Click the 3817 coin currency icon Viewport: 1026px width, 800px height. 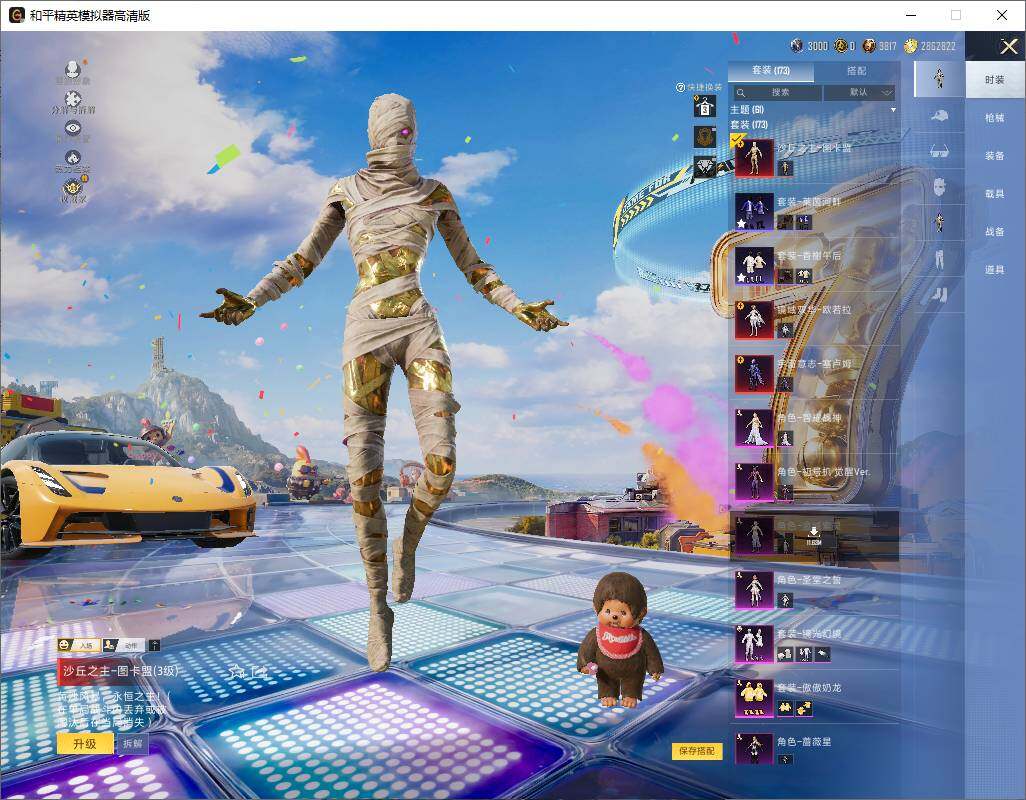869,46
